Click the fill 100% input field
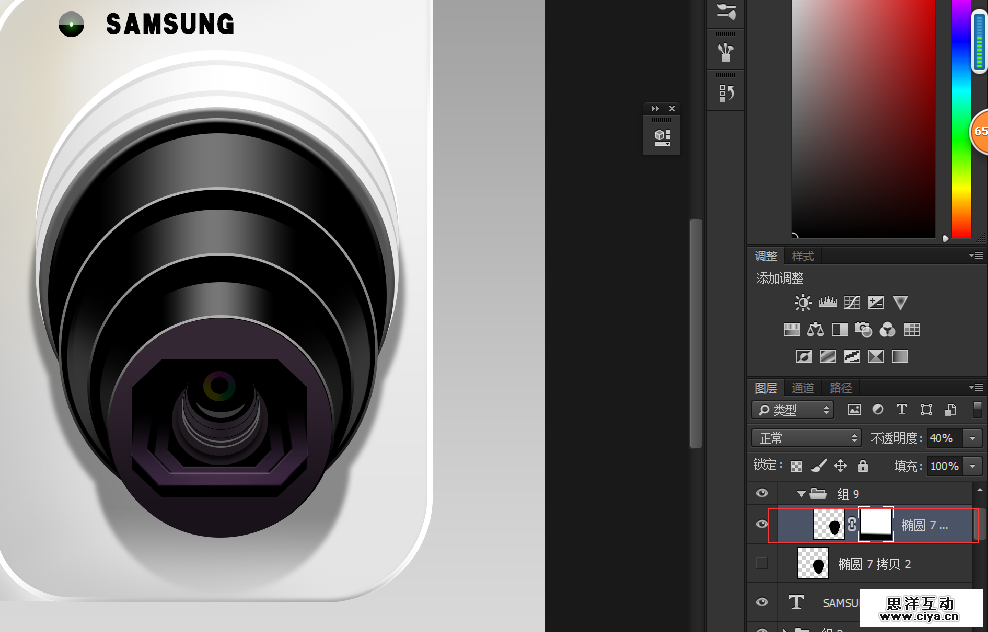Image resolution: width=988 pixels, height=632 pixels. pyautogui.click(x=943, y=466)
